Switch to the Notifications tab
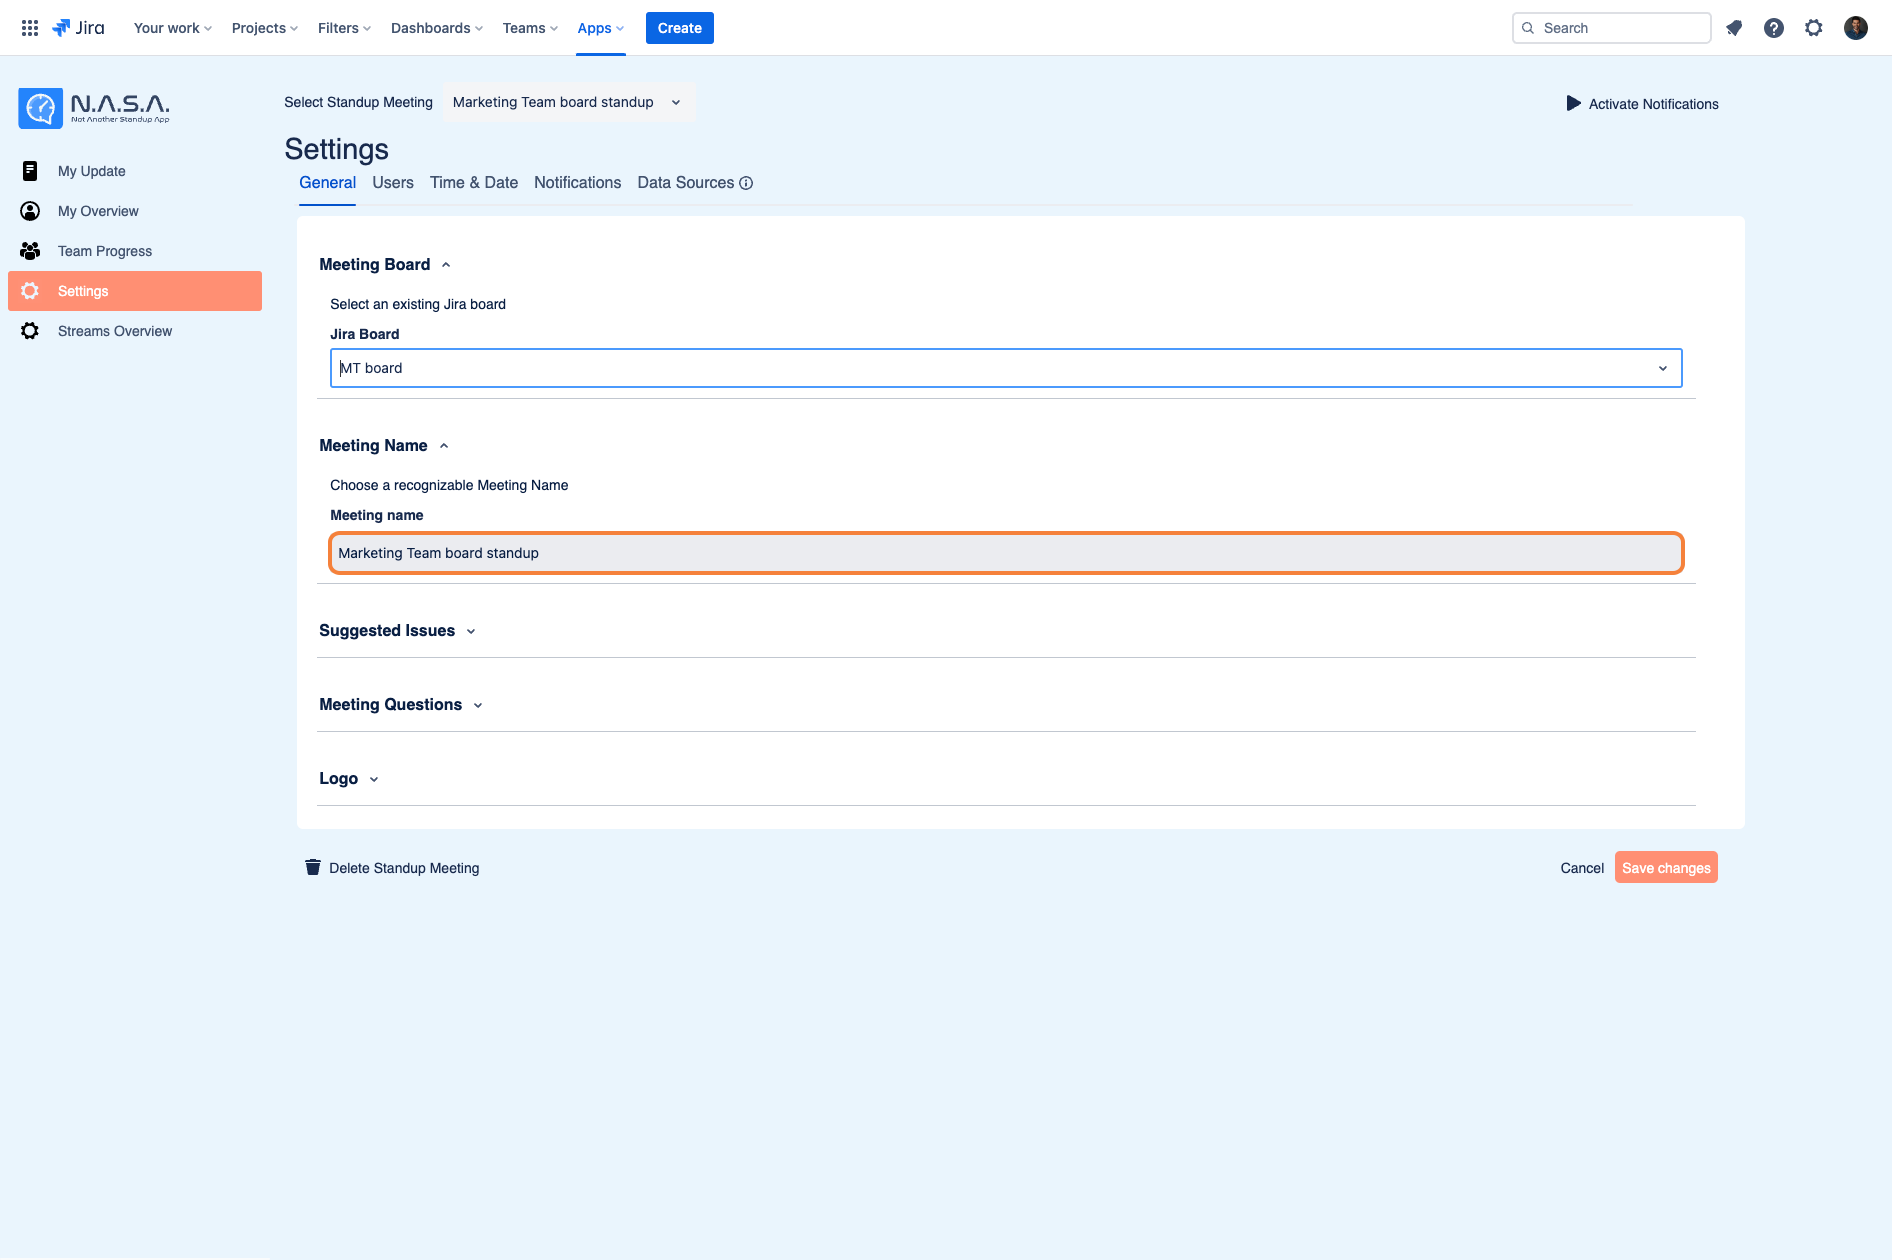This screenshot has width=1892, height=1260. pyautogui.click(x=577, y=183)
